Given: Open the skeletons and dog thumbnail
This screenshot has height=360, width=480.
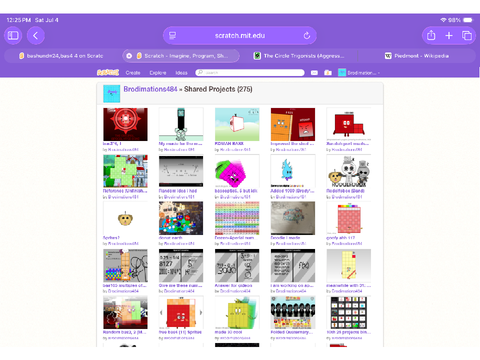Looking at the screenshot, I should coord(349,171).
